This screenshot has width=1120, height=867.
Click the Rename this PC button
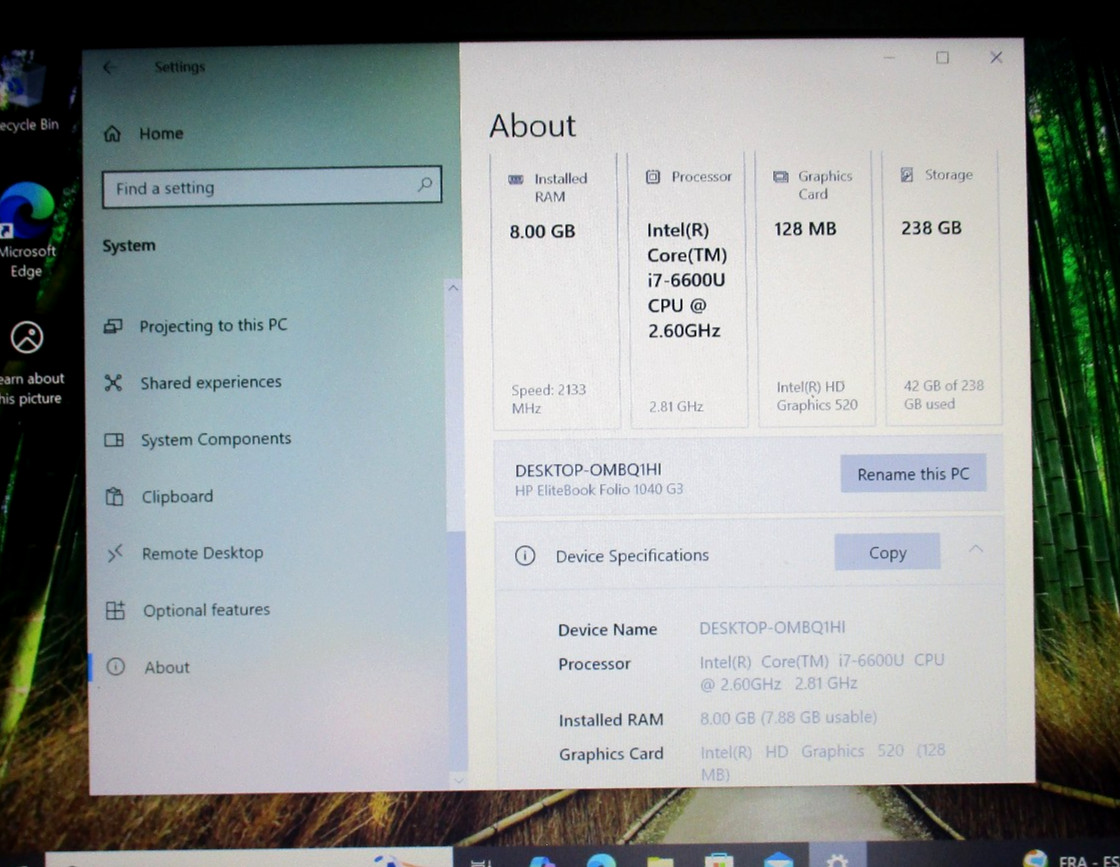[913, 473]
